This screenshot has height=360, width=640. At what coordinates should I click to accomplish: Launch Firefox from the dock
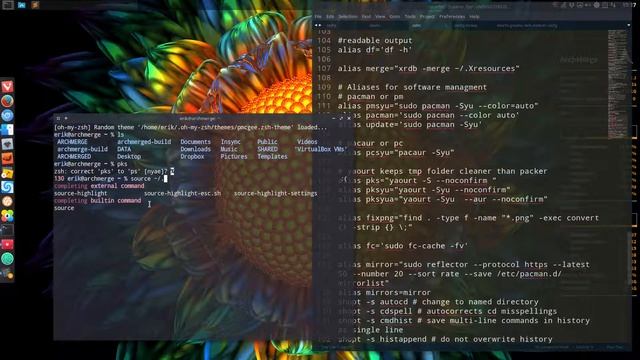coord(7,101)
